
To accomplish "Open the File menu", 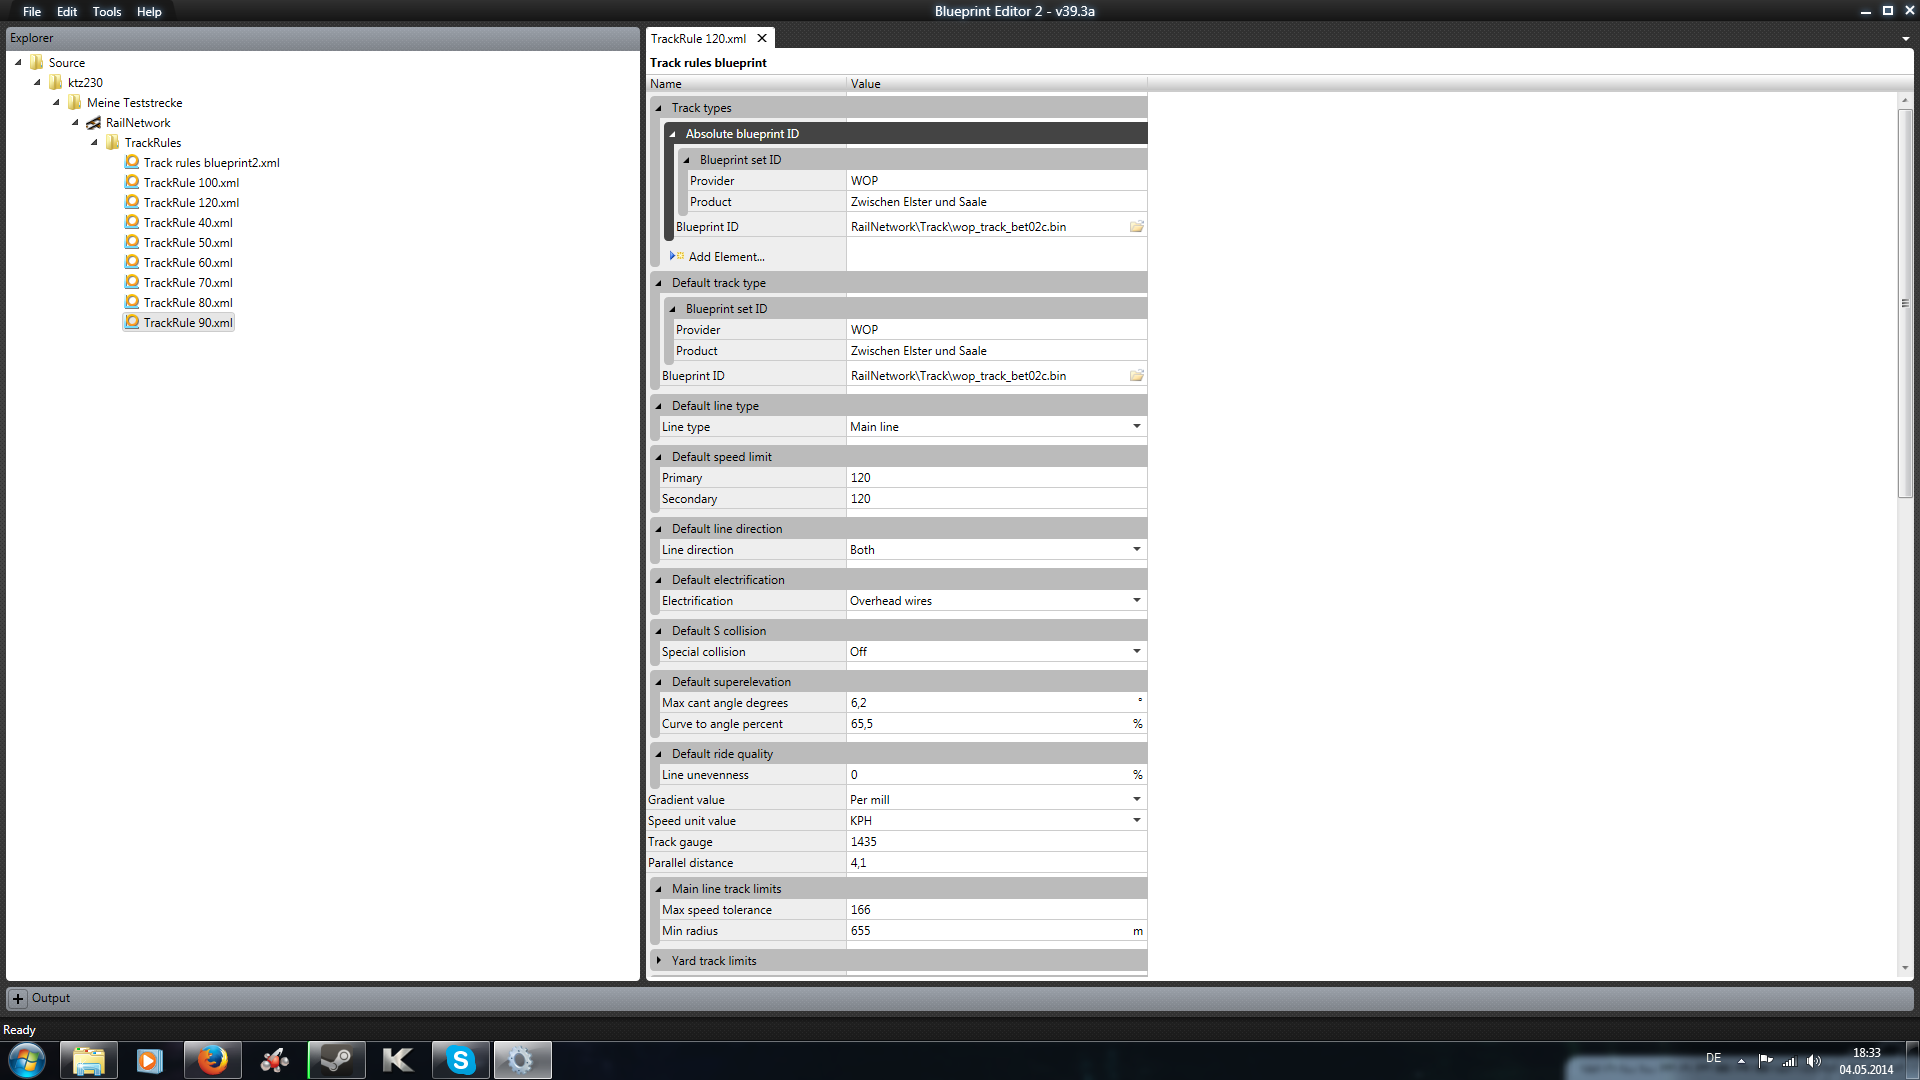I will (x=32, y=12).
